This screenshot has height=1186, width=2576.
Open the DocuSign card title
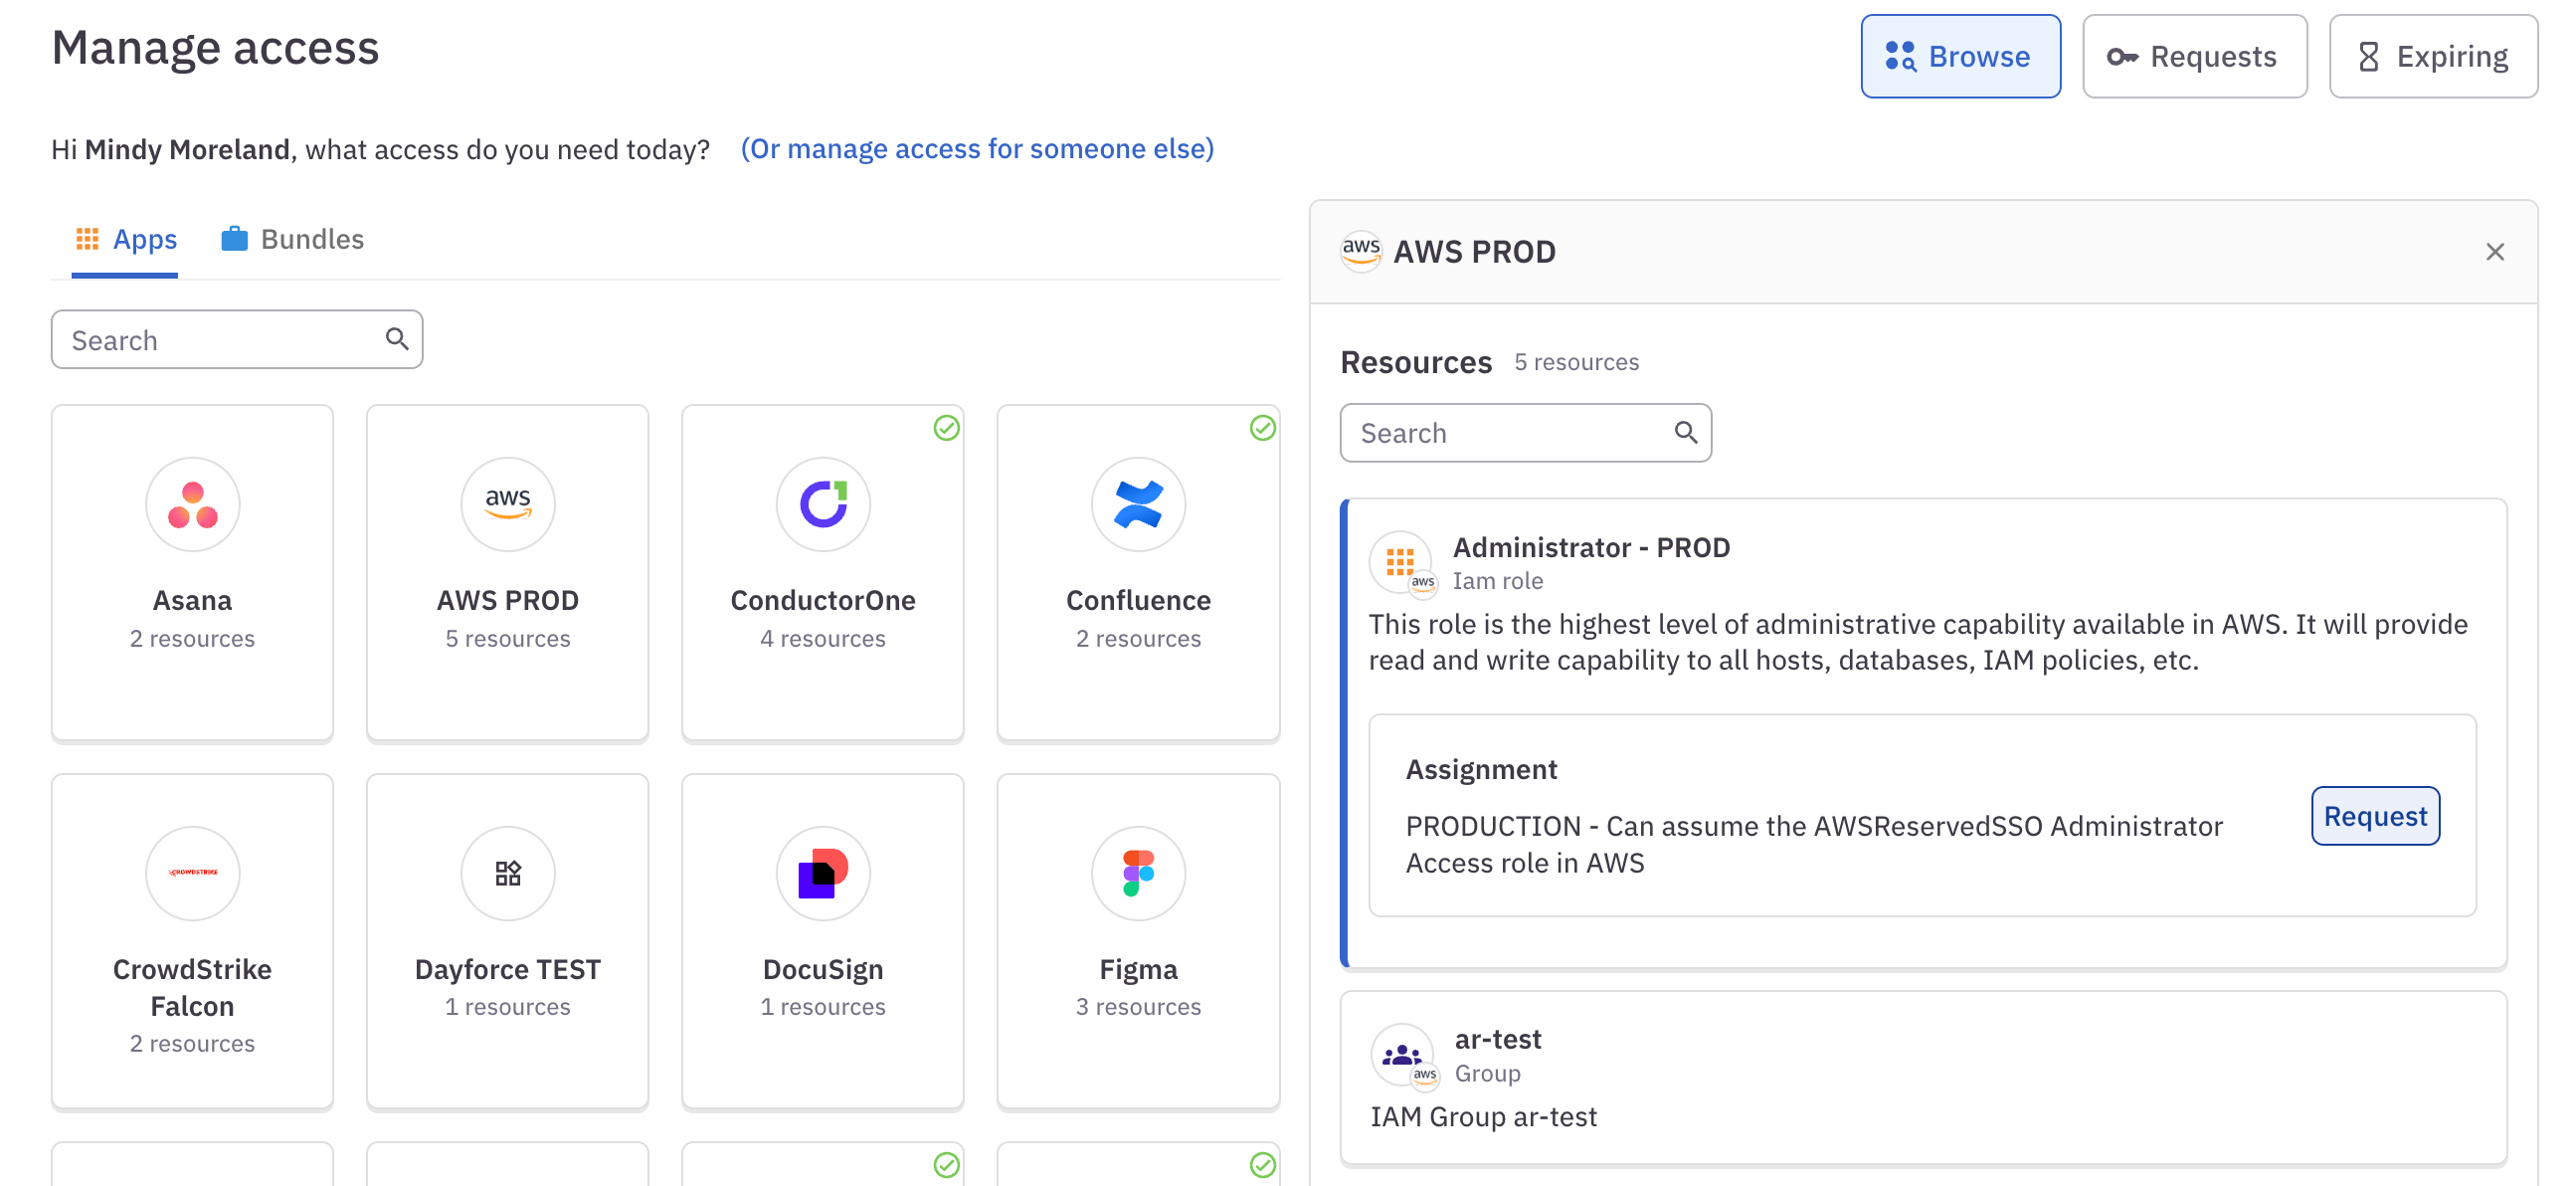pyautogui.click(x=823, y=969)
